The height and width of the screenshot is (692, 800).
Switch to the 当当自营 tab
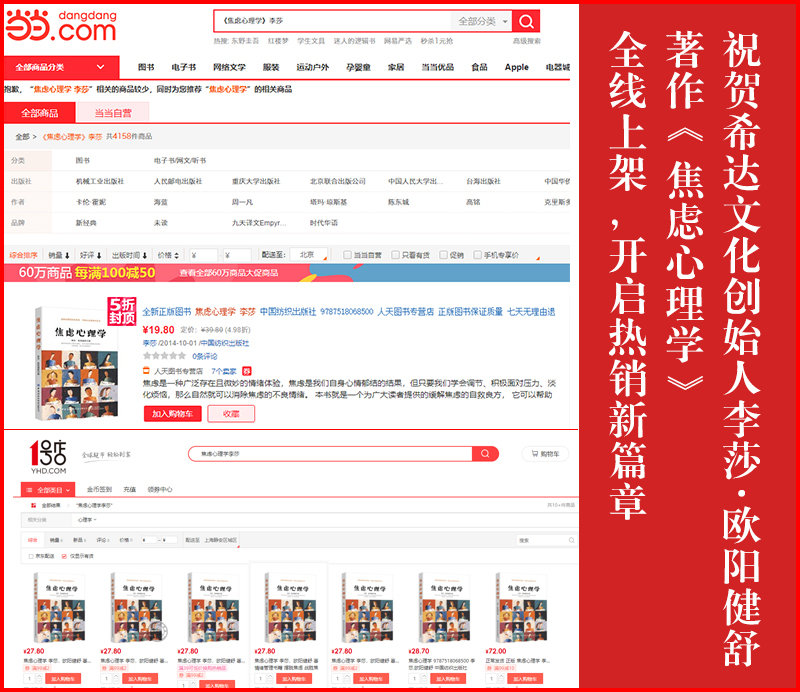(113, 114)
